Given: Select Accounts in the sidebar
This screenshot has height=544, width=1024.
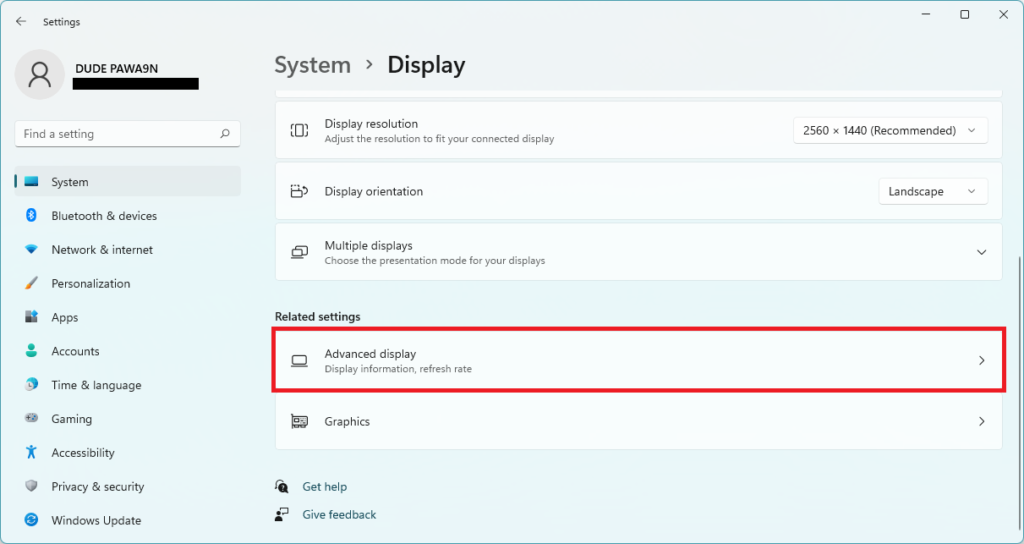Looking at the screenshot, I should (75, 352).
